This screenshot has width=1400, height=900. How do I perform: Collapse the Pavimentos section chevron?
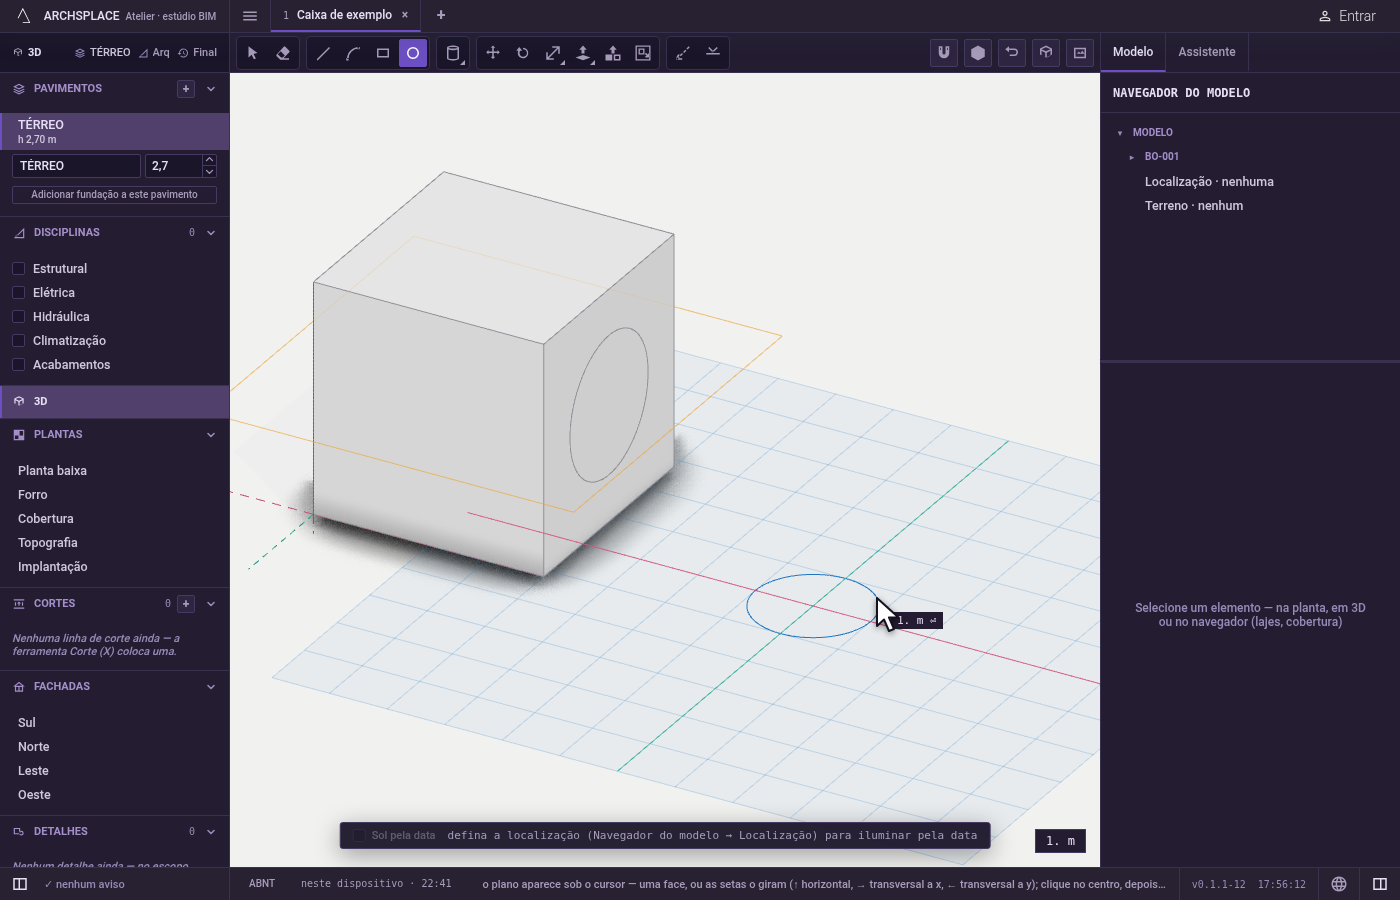click(211, 89)
